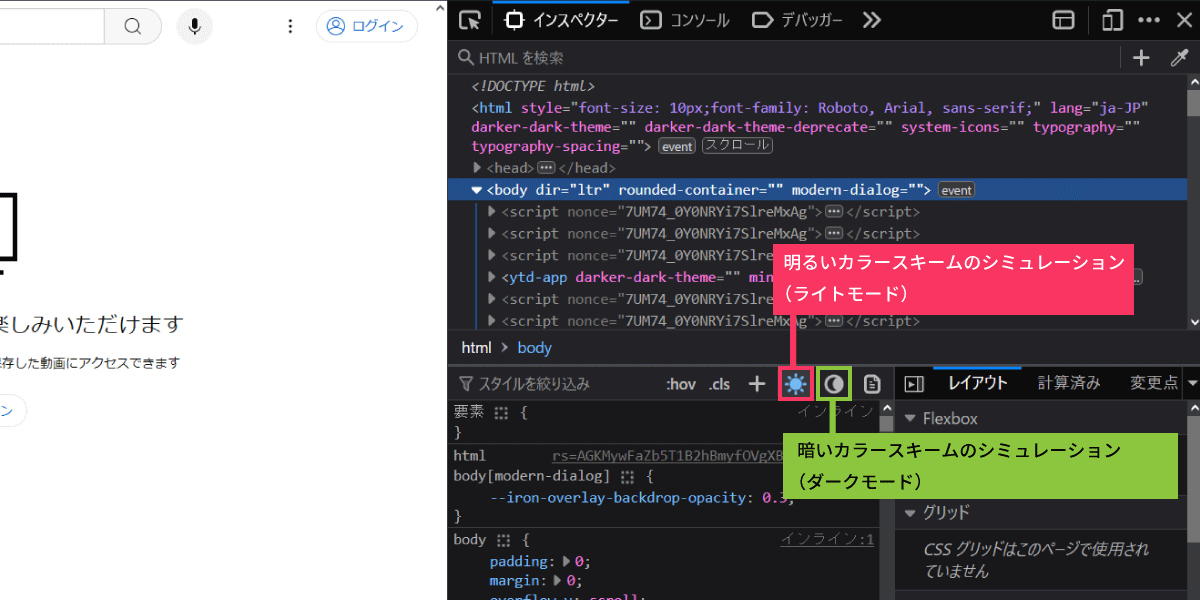Toggle dark color scheme simulation moon icon

point(834,384)
